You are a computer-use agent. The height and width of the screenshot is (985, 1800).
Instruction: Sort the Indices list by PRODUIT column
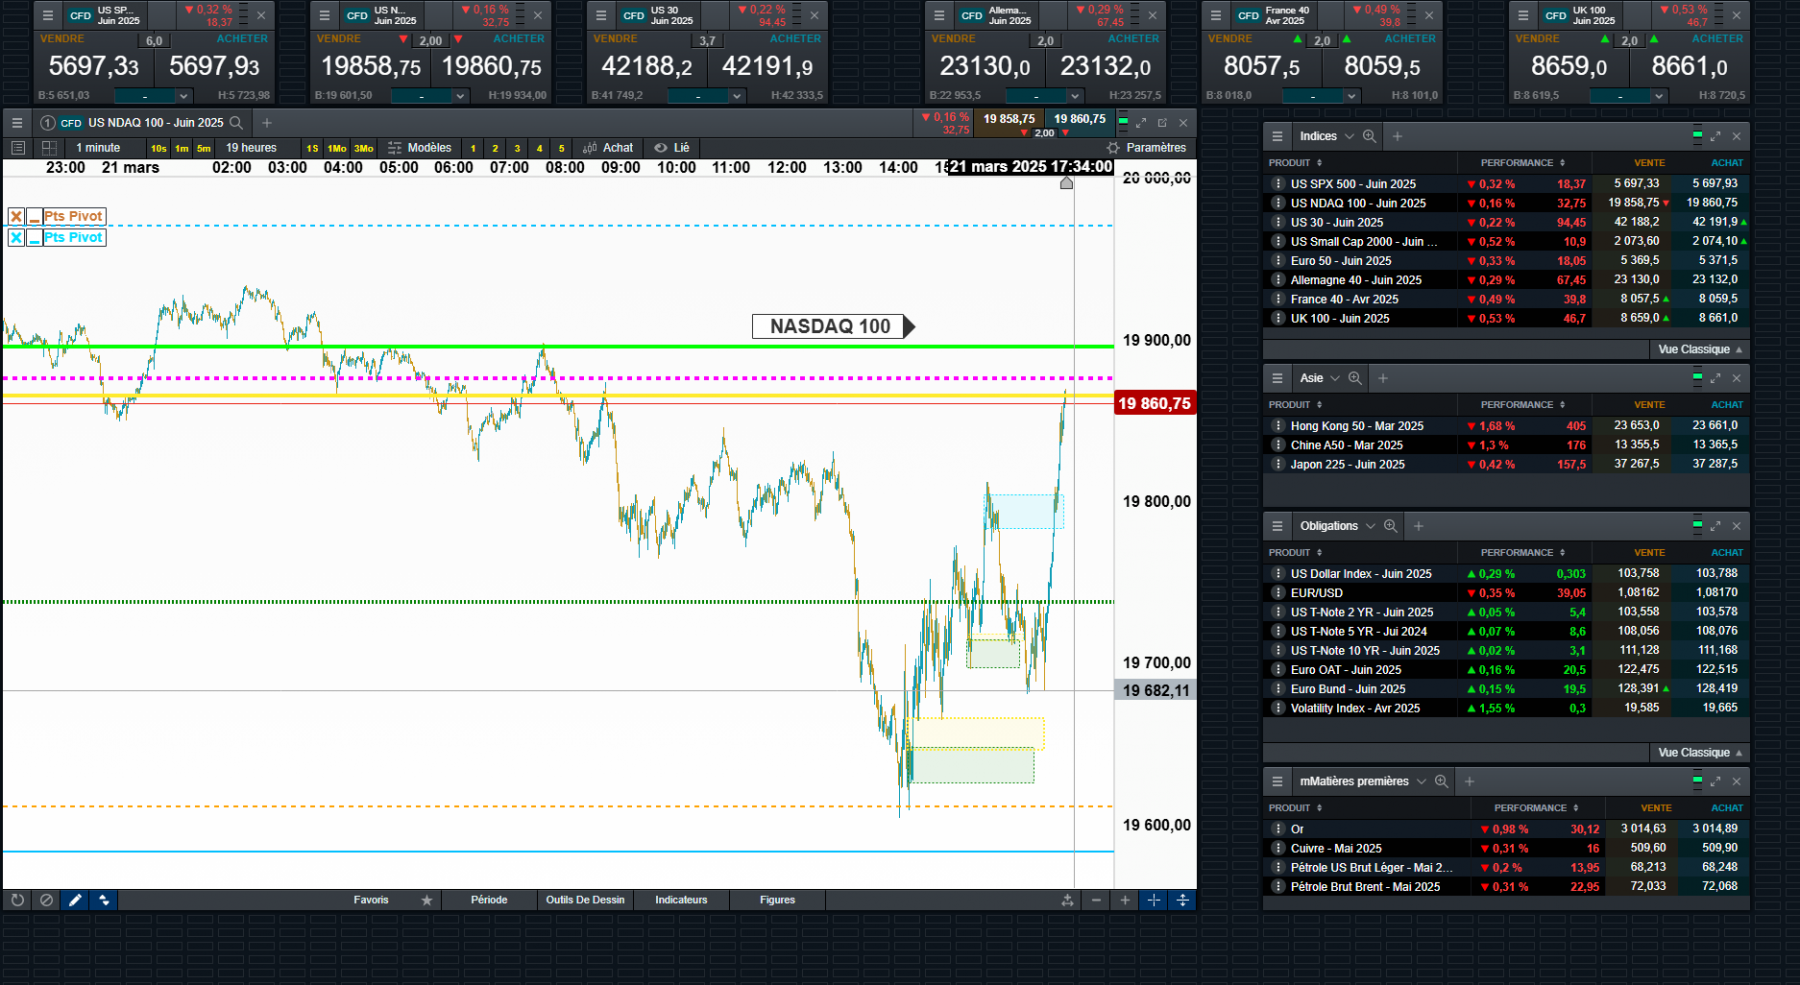(x=1295, y=163)
